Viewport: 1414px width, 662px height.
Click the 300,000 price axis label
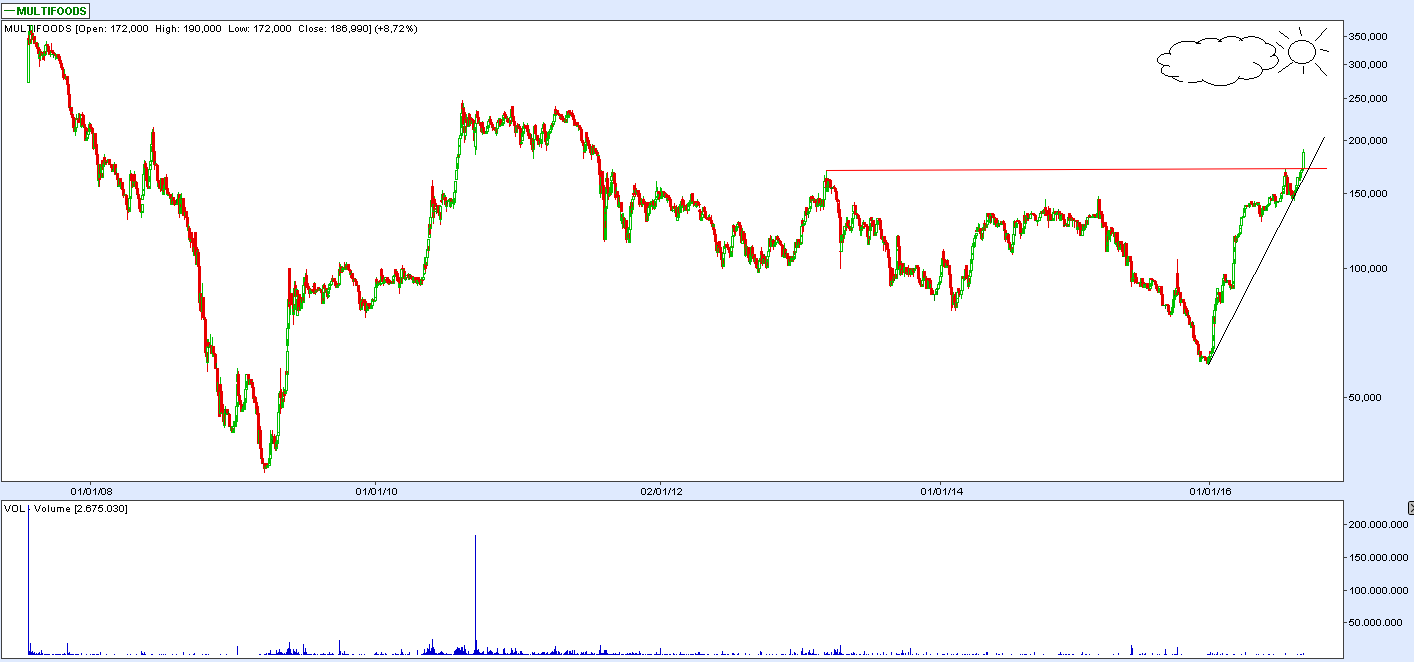[x=1366, y=64]
